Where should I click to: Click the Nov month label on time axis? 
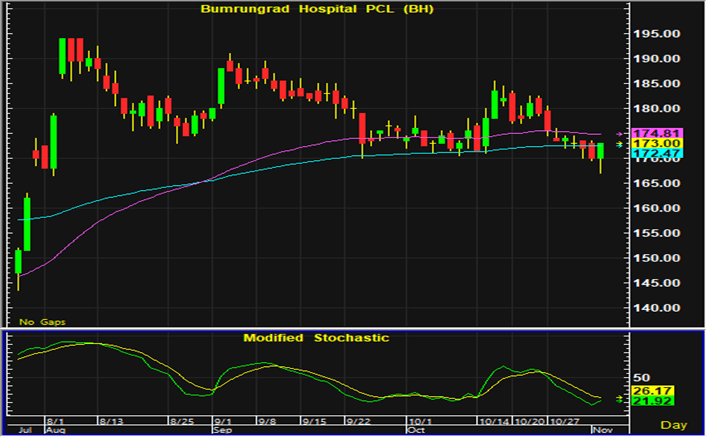(597, 429)
